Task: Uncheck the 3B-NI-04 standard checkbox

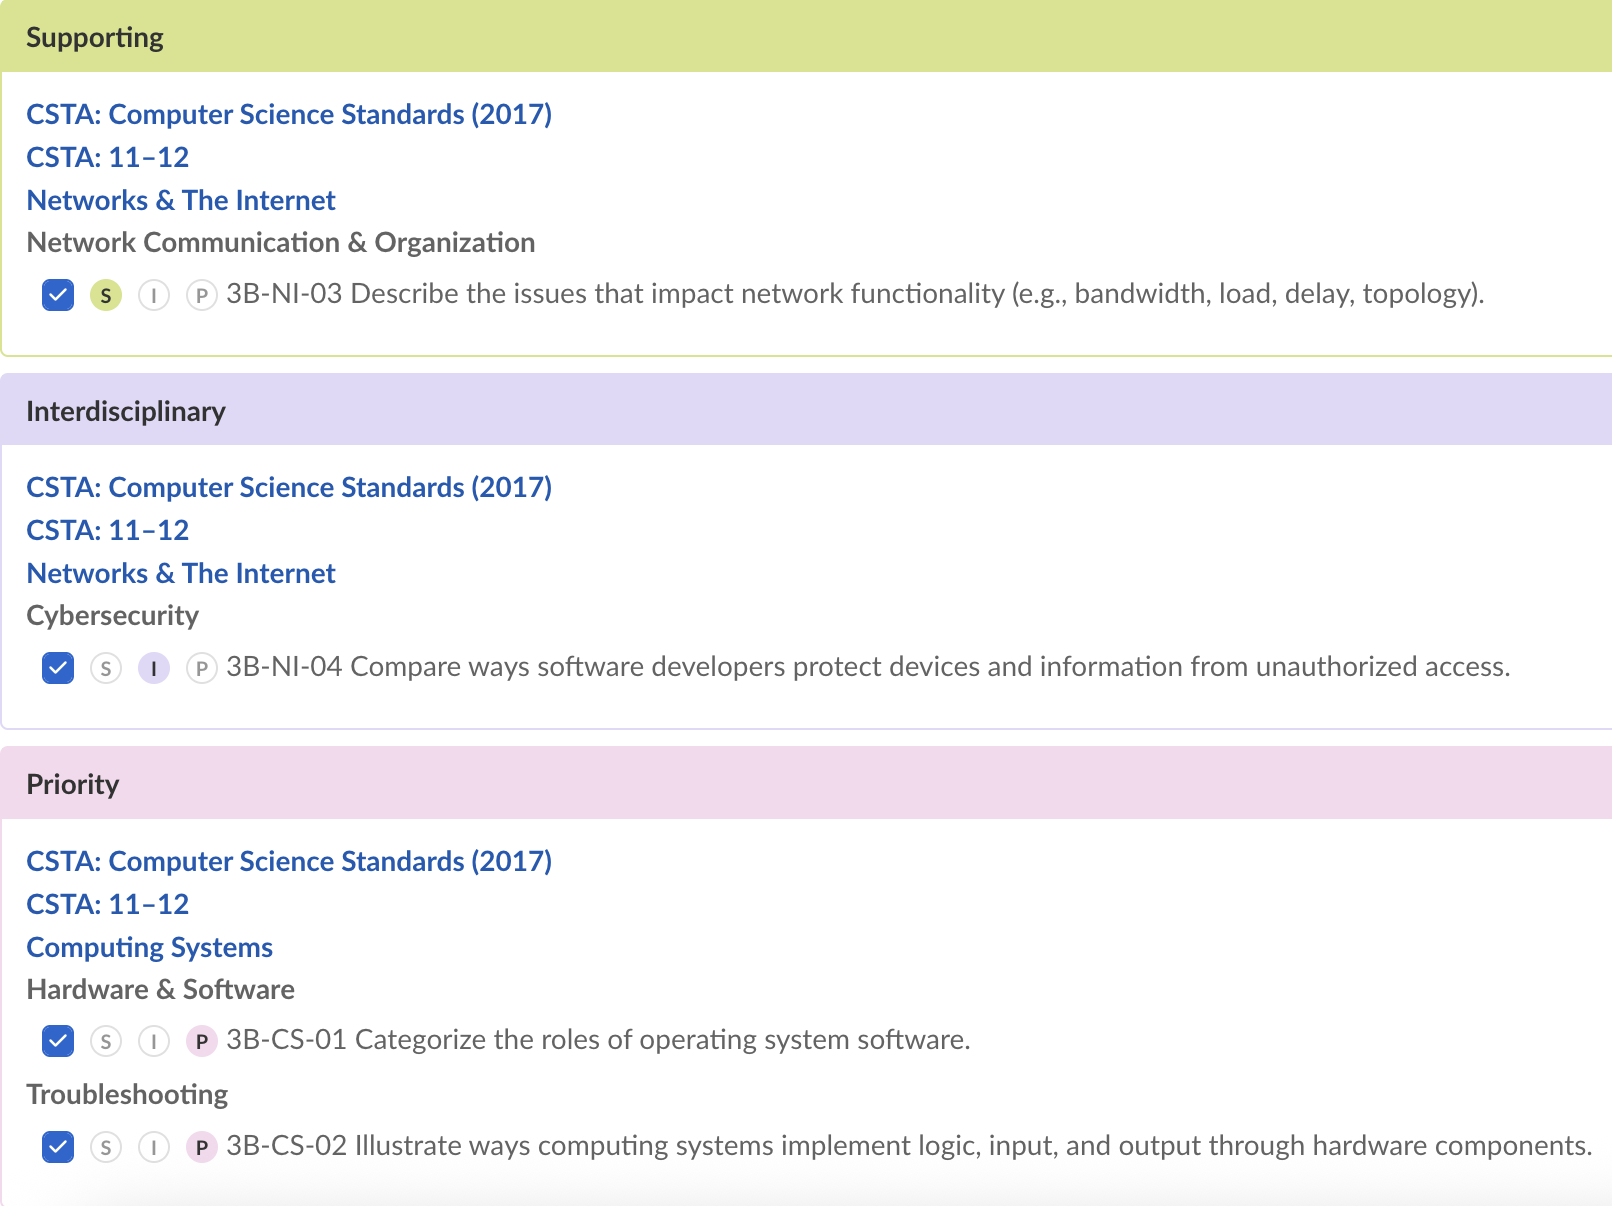Action: pos(58,668)
